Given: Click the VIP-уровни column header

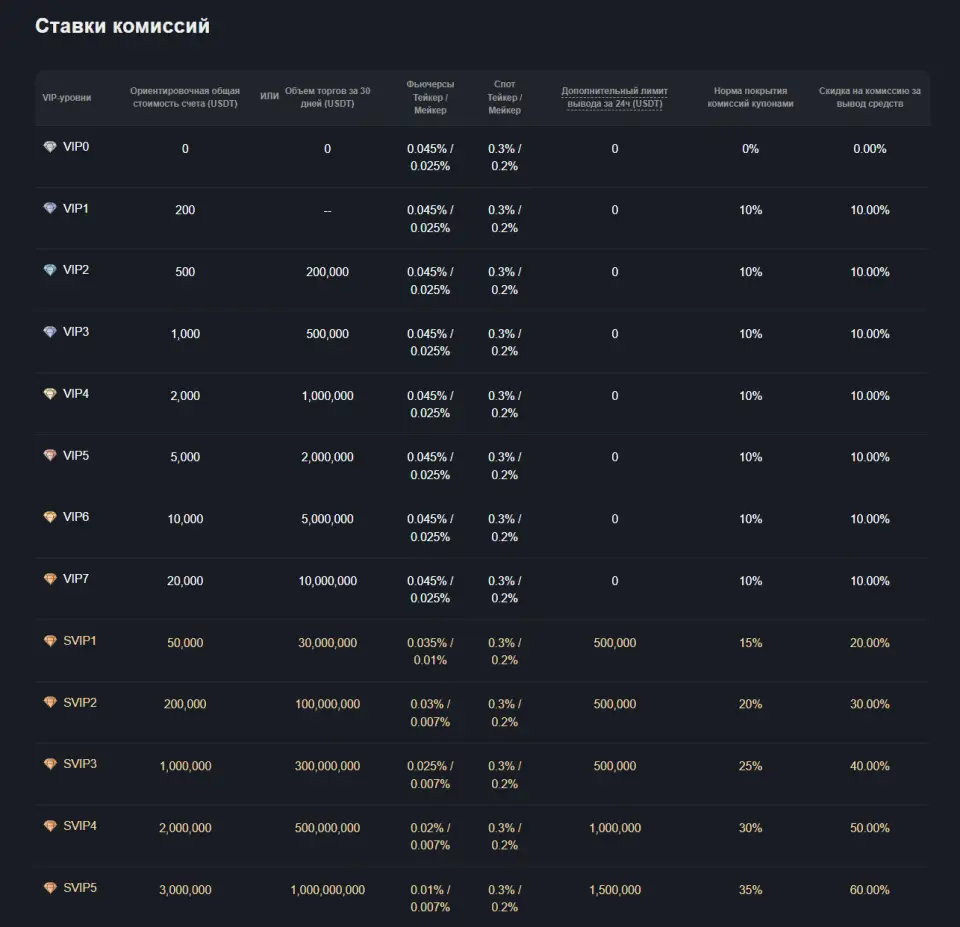Looking at the screenshot, I should [67, 97].
